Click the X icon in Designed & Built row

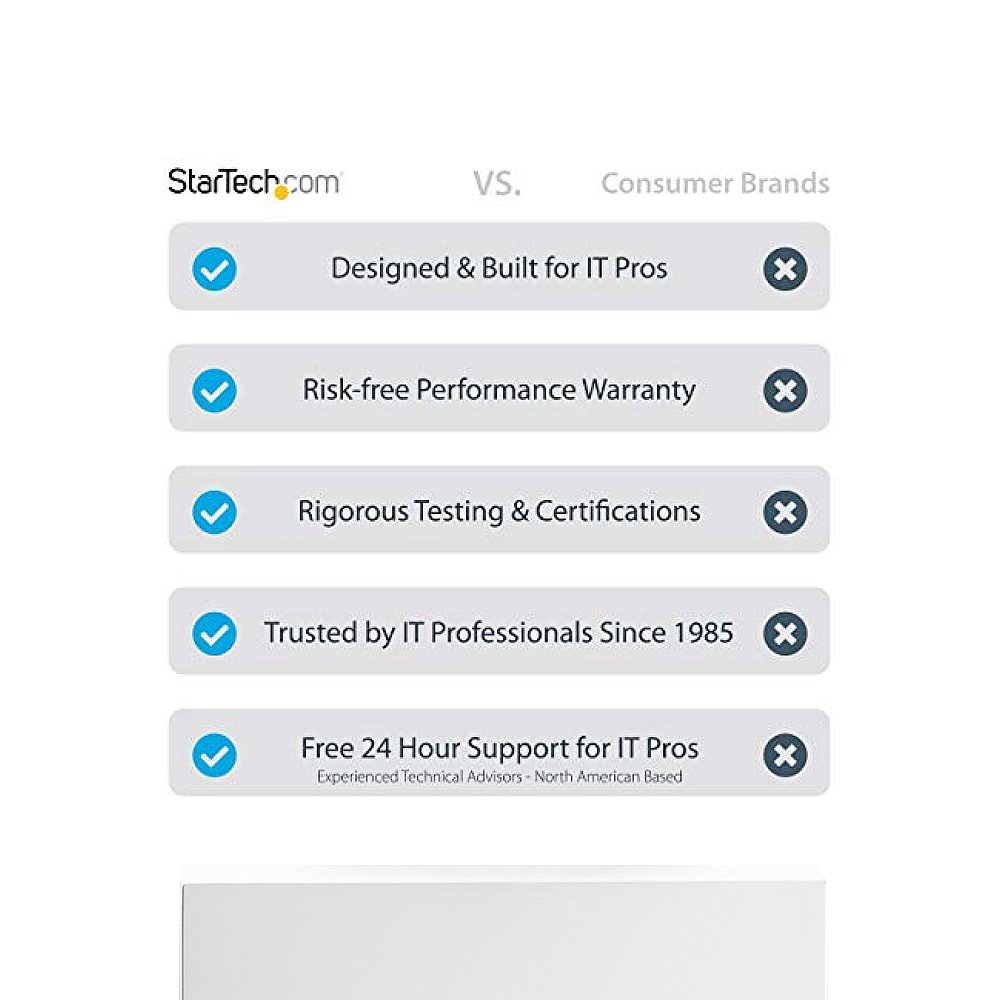[x=785, y=268]
